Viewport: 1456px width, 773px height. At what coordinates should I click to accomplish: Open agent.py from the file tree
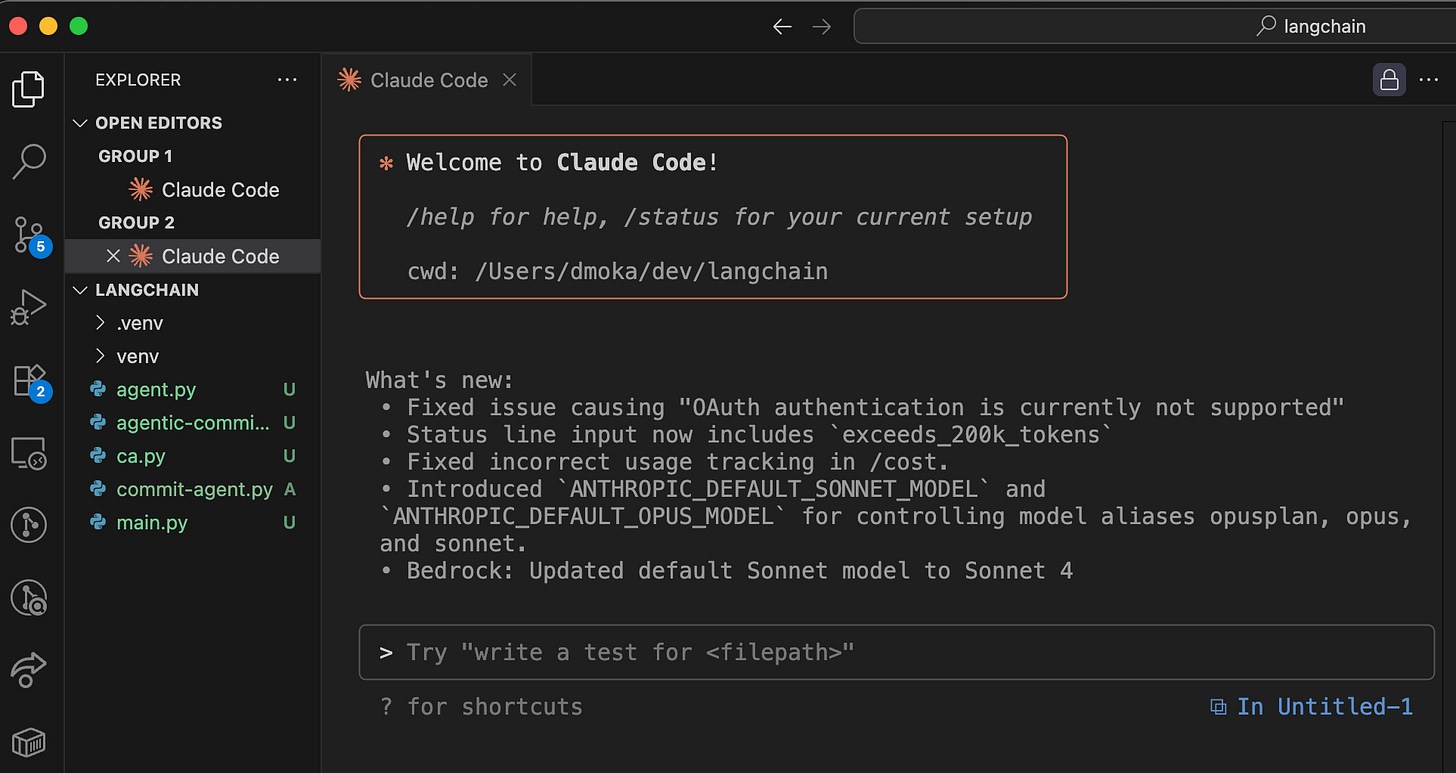156,390
